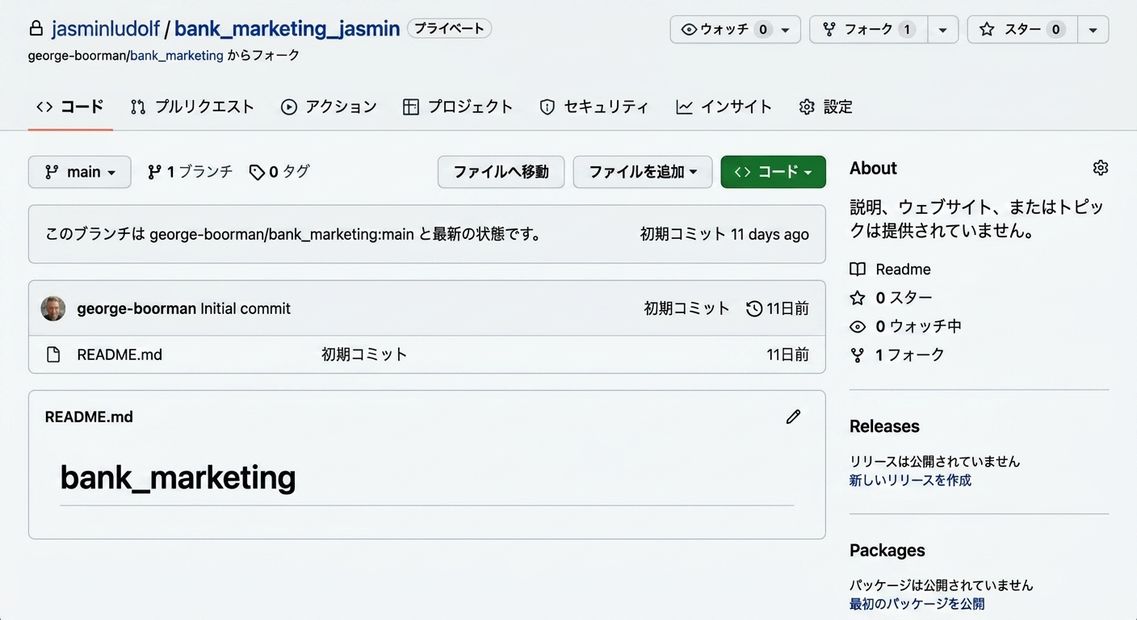Open the upstream bank_marketing fork source link
This screenshot has width=1137, height=620.
click(177, 56)
